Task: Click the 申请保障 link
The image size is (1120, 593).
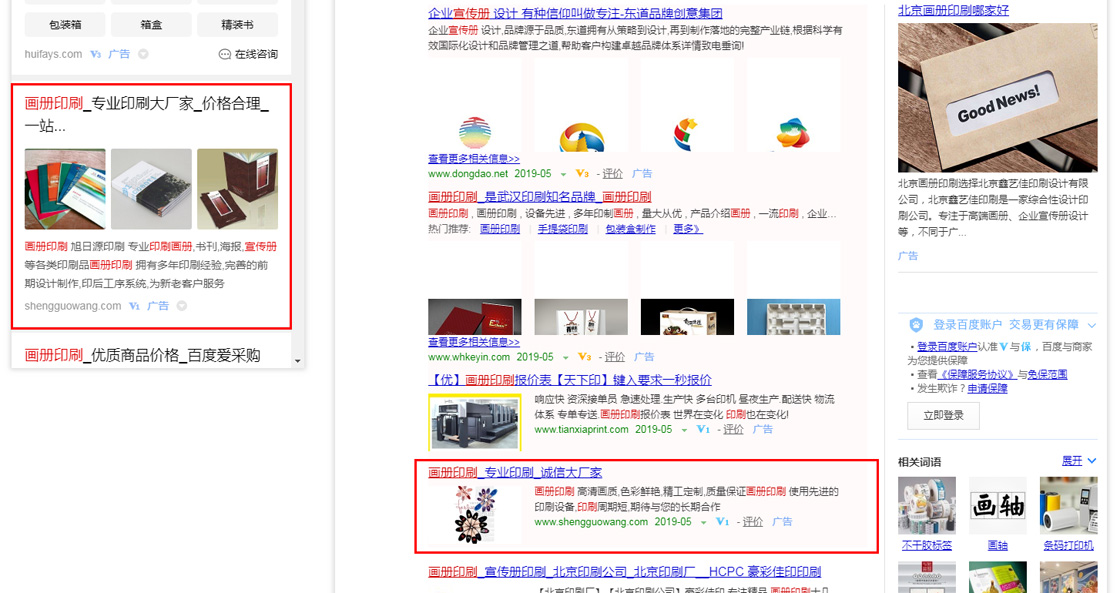Action: point(987,388)
